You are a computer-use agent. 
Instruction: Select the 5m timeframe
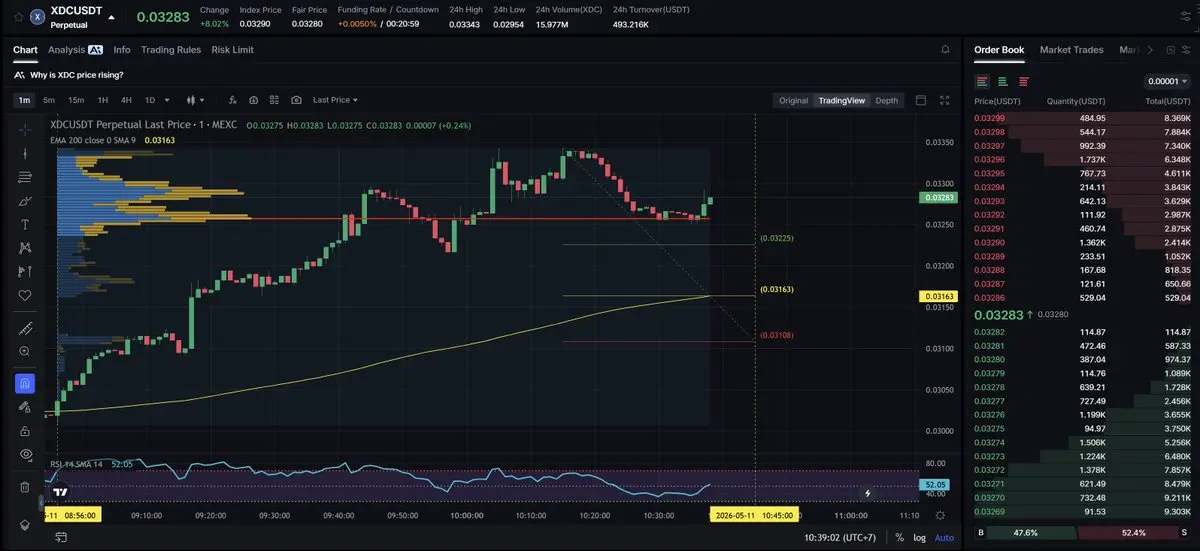click(48, 100)
